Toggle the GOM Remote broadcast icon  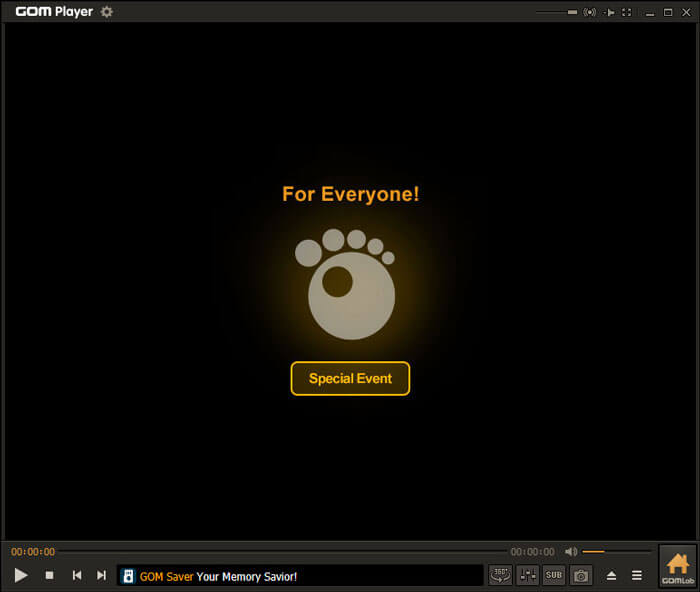coord(589,12)
